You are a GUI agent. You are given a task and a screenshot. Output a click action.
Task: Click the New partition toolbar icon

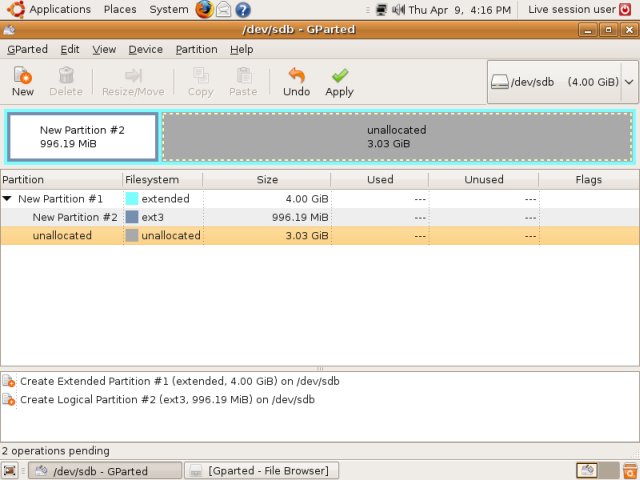pos(22,76)
